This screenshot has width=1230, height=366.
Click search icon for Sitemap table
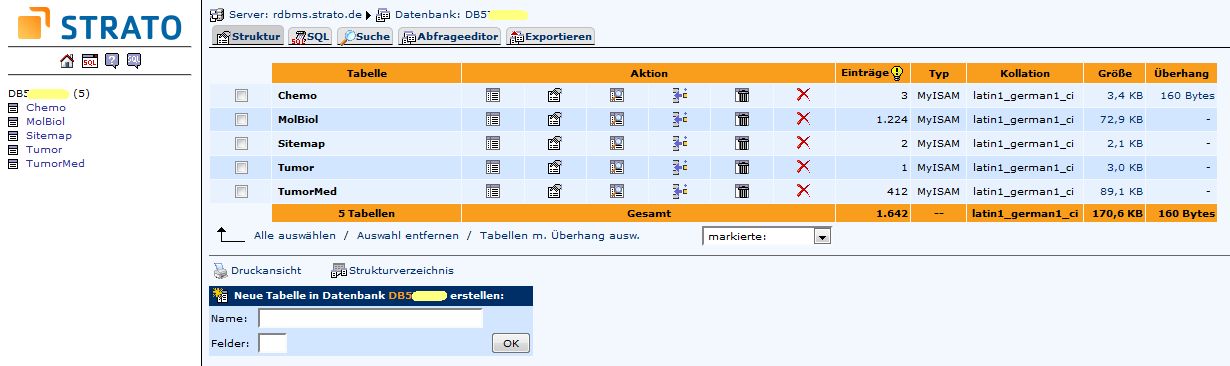coord(617,143)
